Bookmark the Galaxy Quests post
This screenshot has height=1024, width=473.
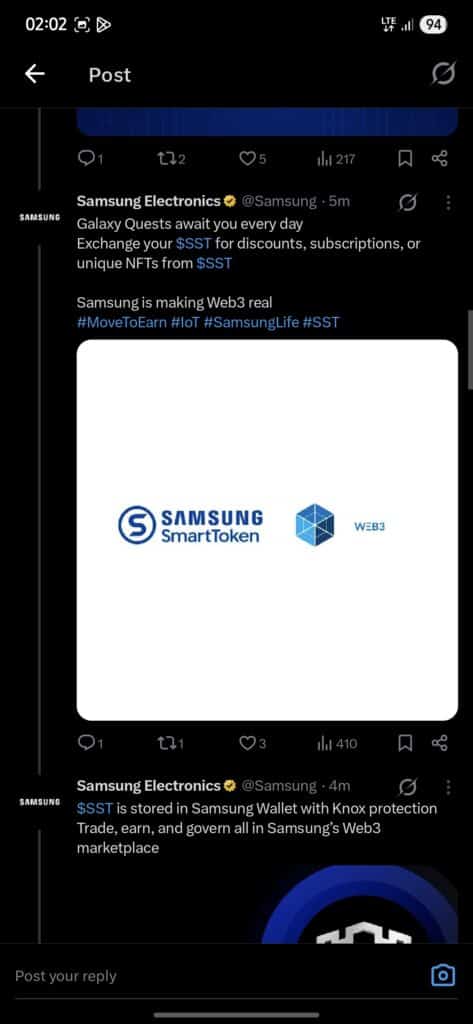point(405,743)
